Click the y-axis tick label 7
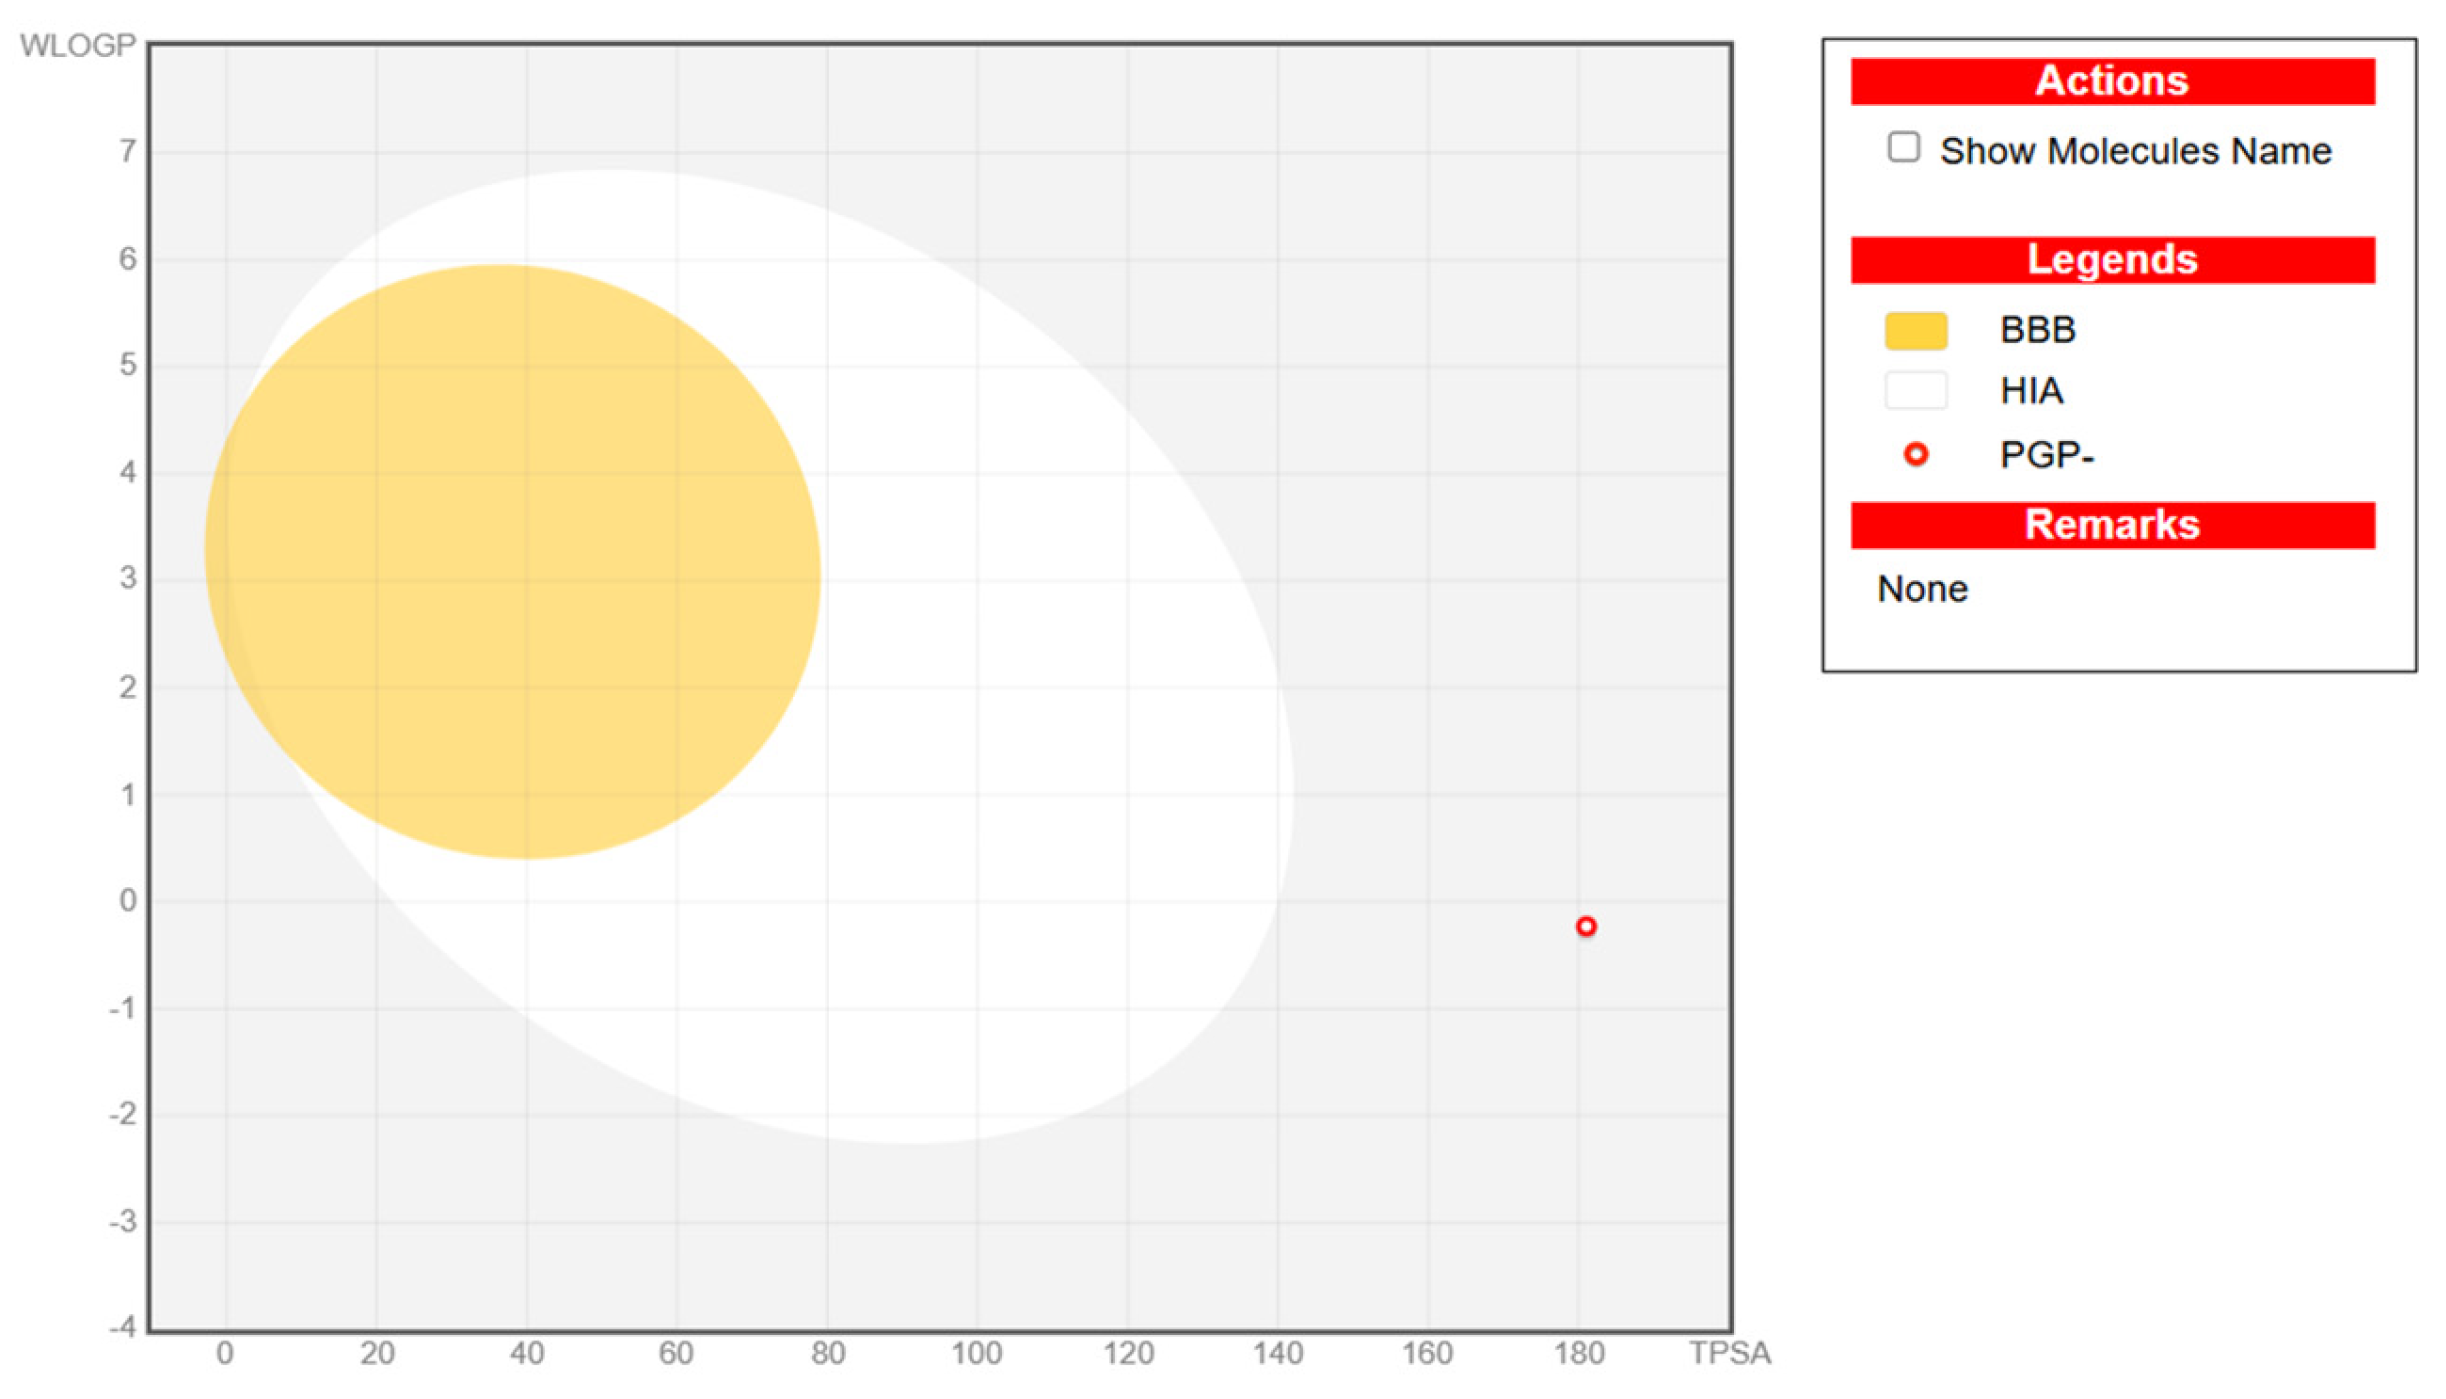 128,151
